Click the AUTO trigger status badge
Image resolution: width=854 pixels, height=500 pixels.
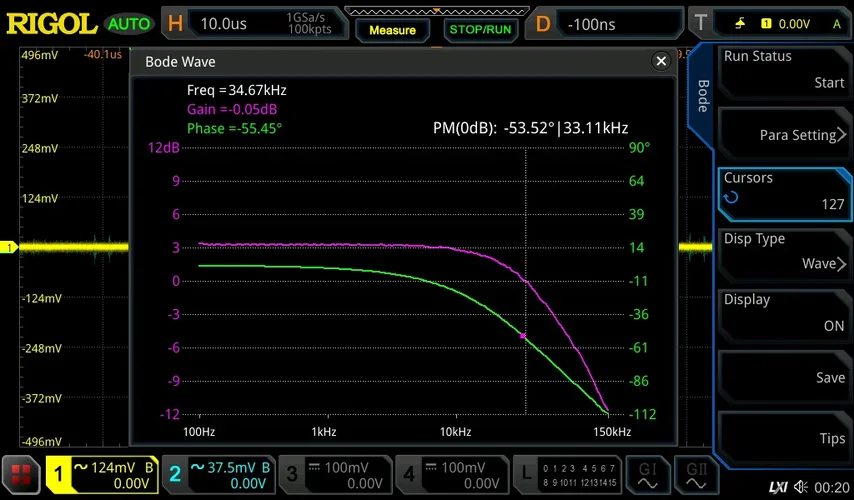click(129, 24)
